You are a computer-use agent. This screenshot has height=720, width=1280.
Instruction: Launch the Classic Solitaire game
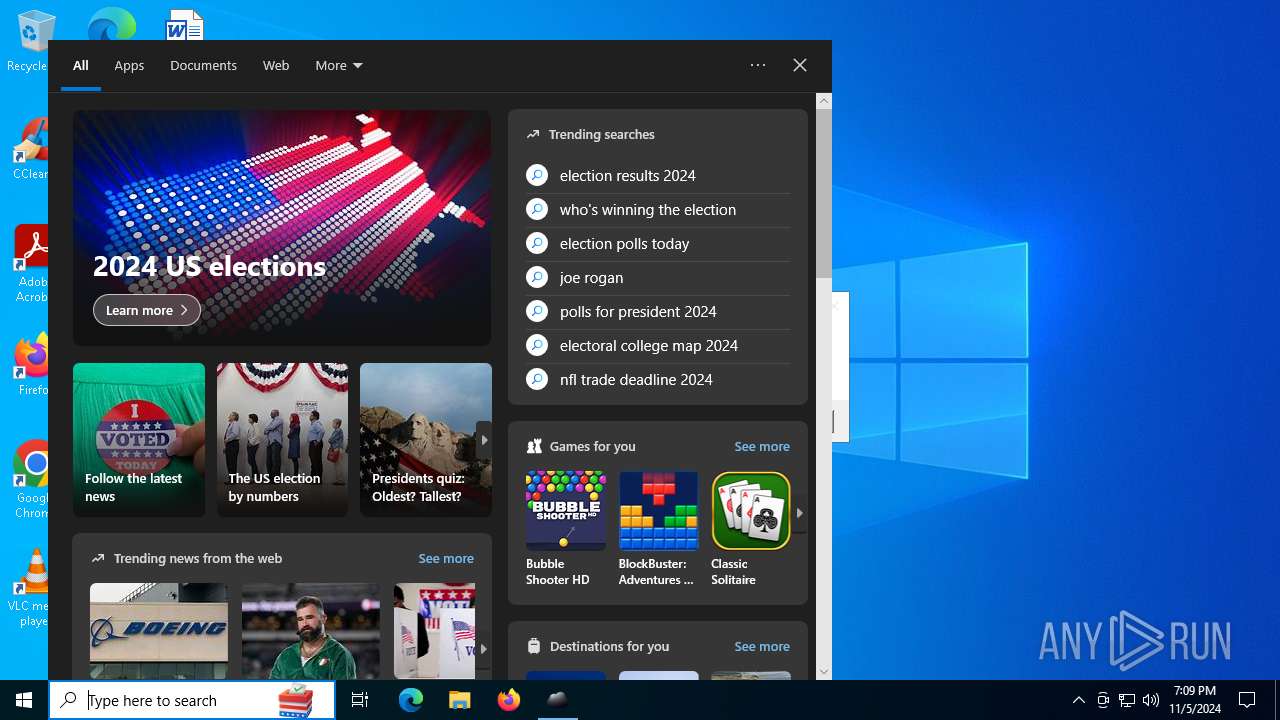click(751, 529)
